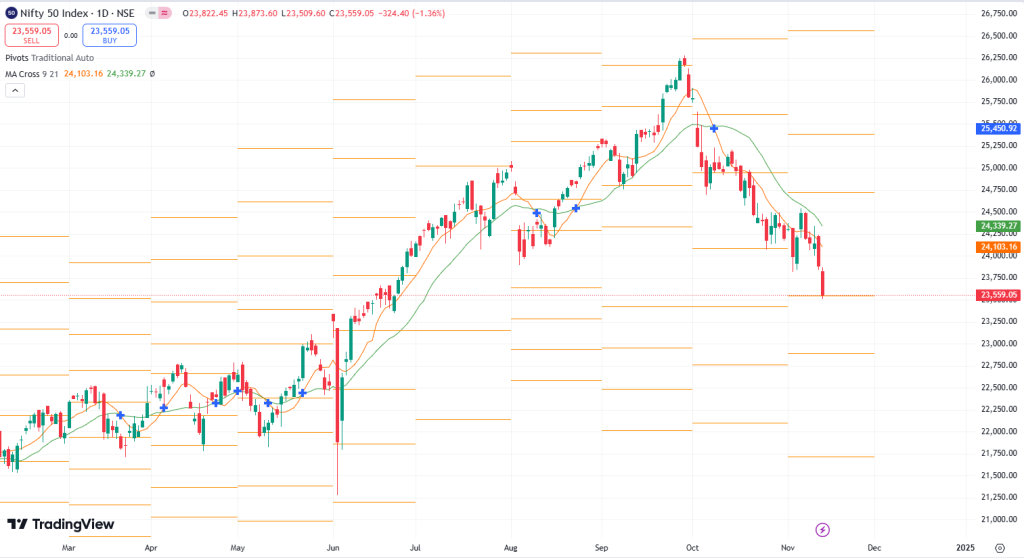Screen dimensions: 1024x558
Task: Click the MA Cross empty-value symbol
Action: (152, 74)
